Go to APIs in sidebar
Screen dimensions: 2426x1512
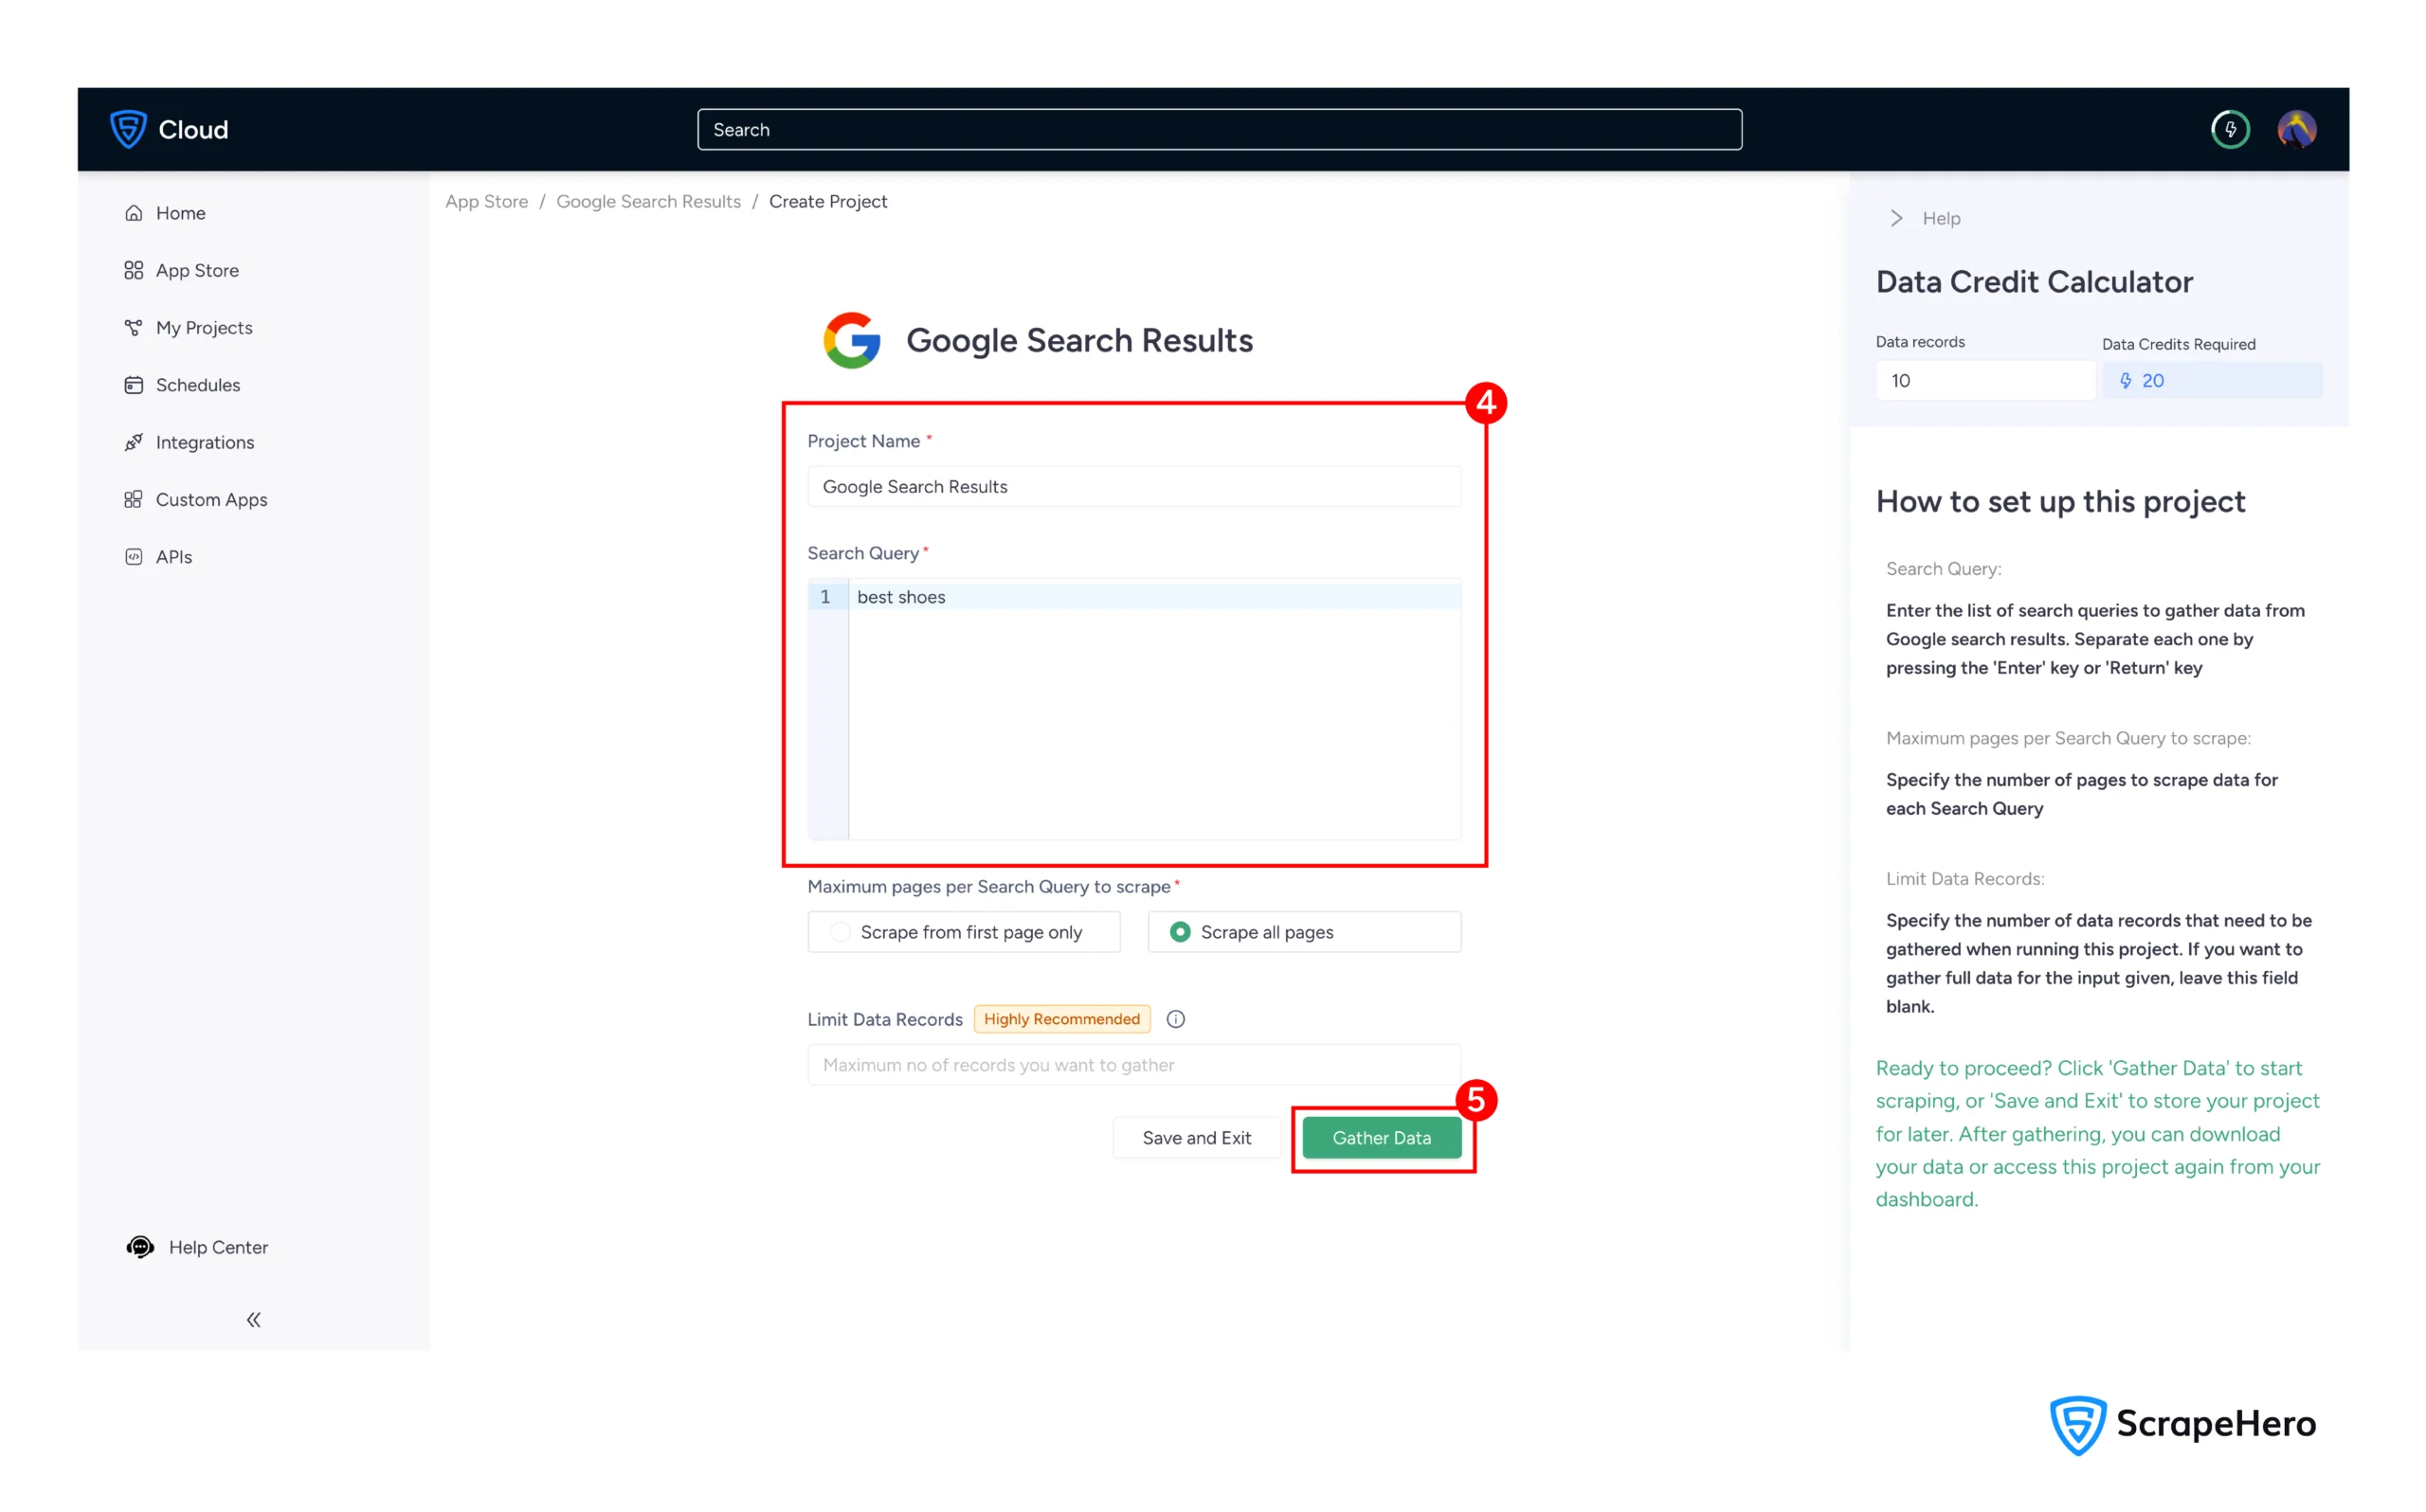pos(173,557)
